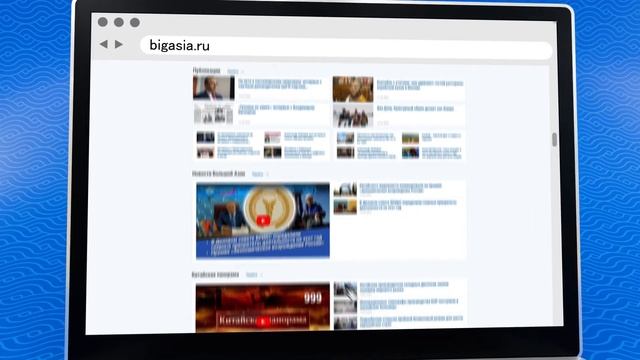Image resolution: width=640 pixels, height=360 pixels.
Task: Open headline beside the man in suit
Action: point(280,84)
